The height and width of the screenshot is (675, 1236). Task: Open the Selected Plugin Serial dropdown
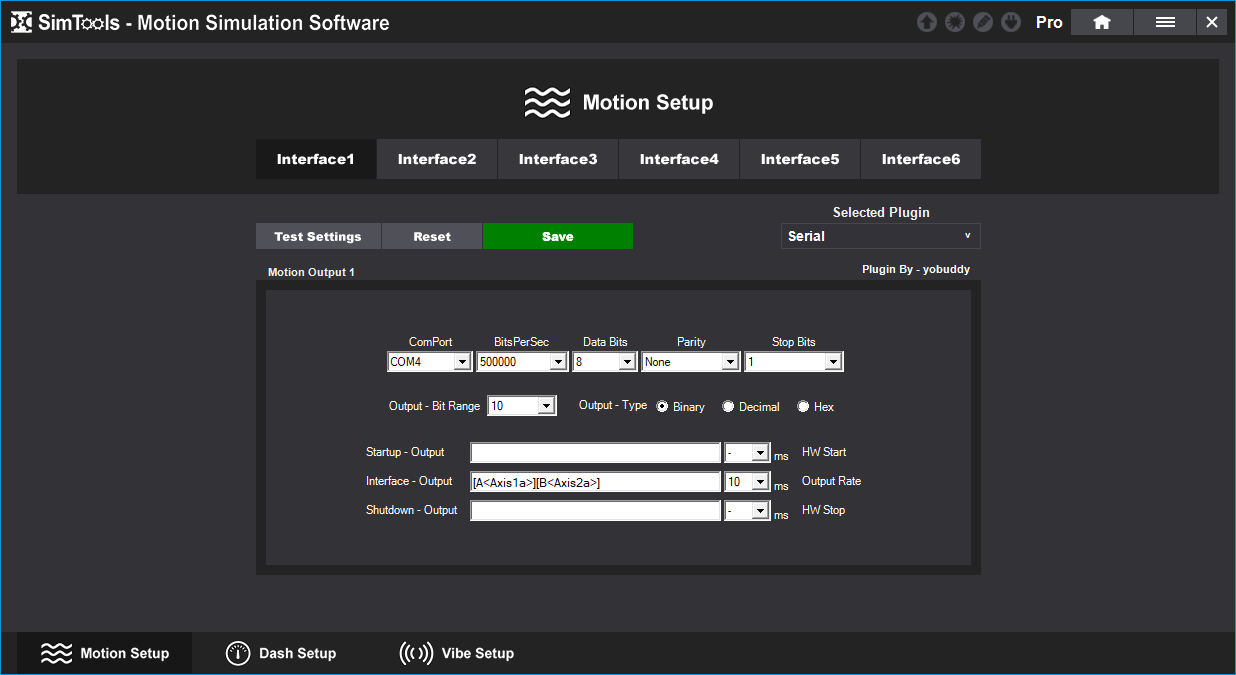click(880, 236)
